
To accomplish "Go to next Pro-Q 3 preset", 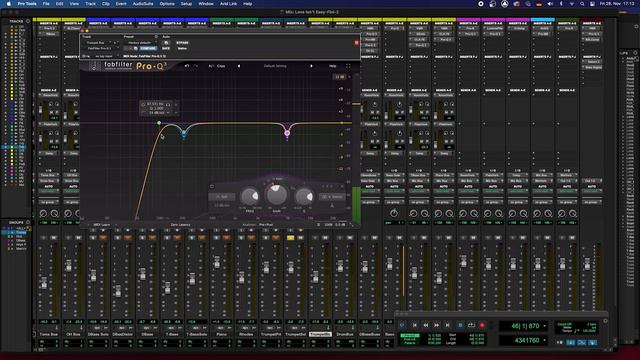I will 311,66.
